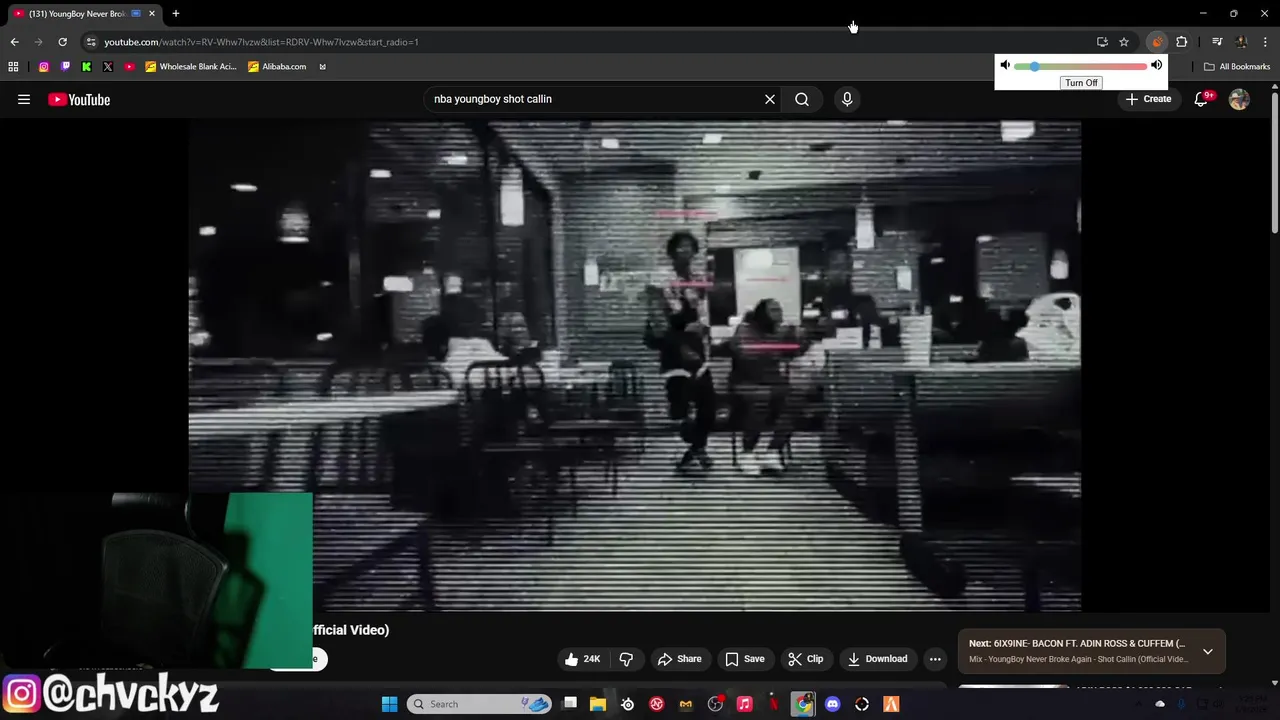1280x720 pixels.
Task: Click the taskbar Search box
Action: pos(480,704)
